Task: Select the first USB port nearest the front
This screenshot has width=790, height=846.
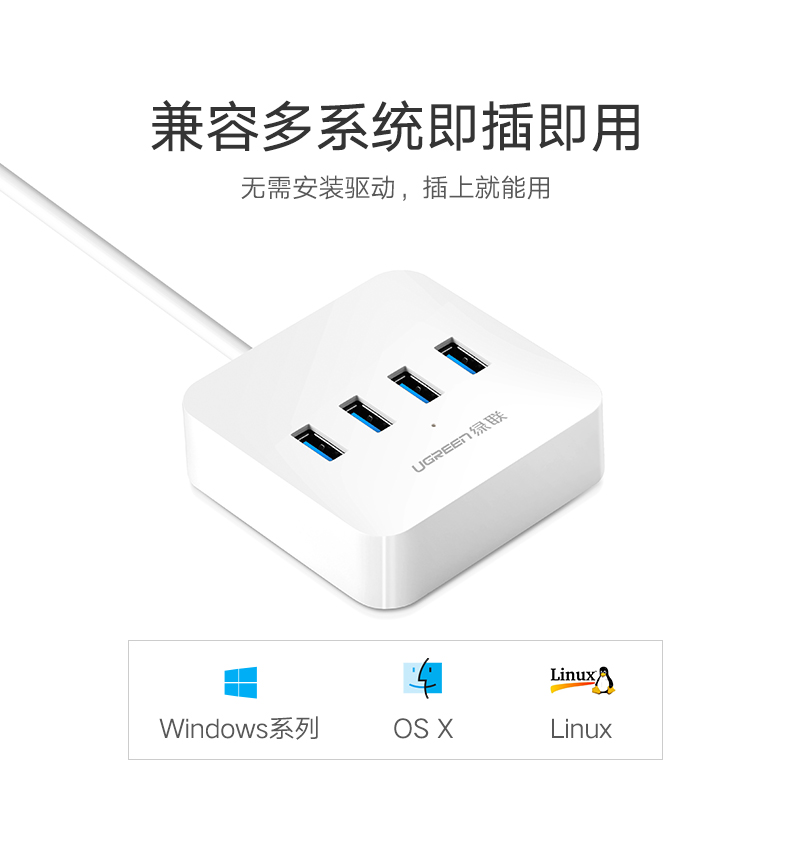Action: [318, 443]
